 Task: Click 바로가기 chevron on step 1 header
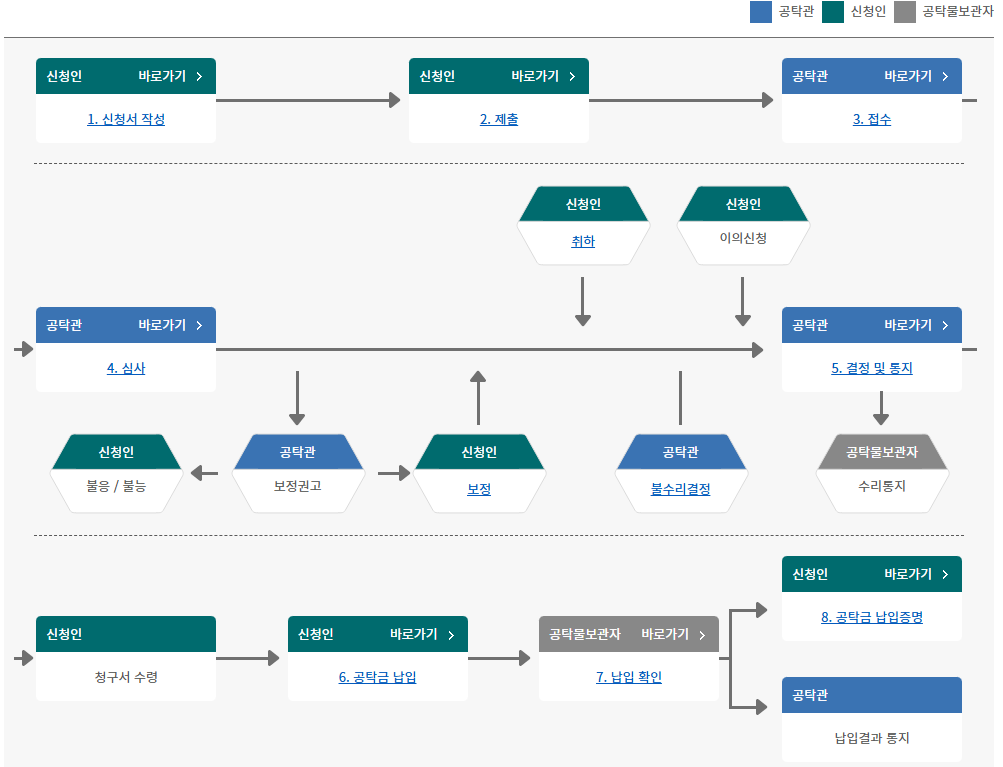(199, 76)
